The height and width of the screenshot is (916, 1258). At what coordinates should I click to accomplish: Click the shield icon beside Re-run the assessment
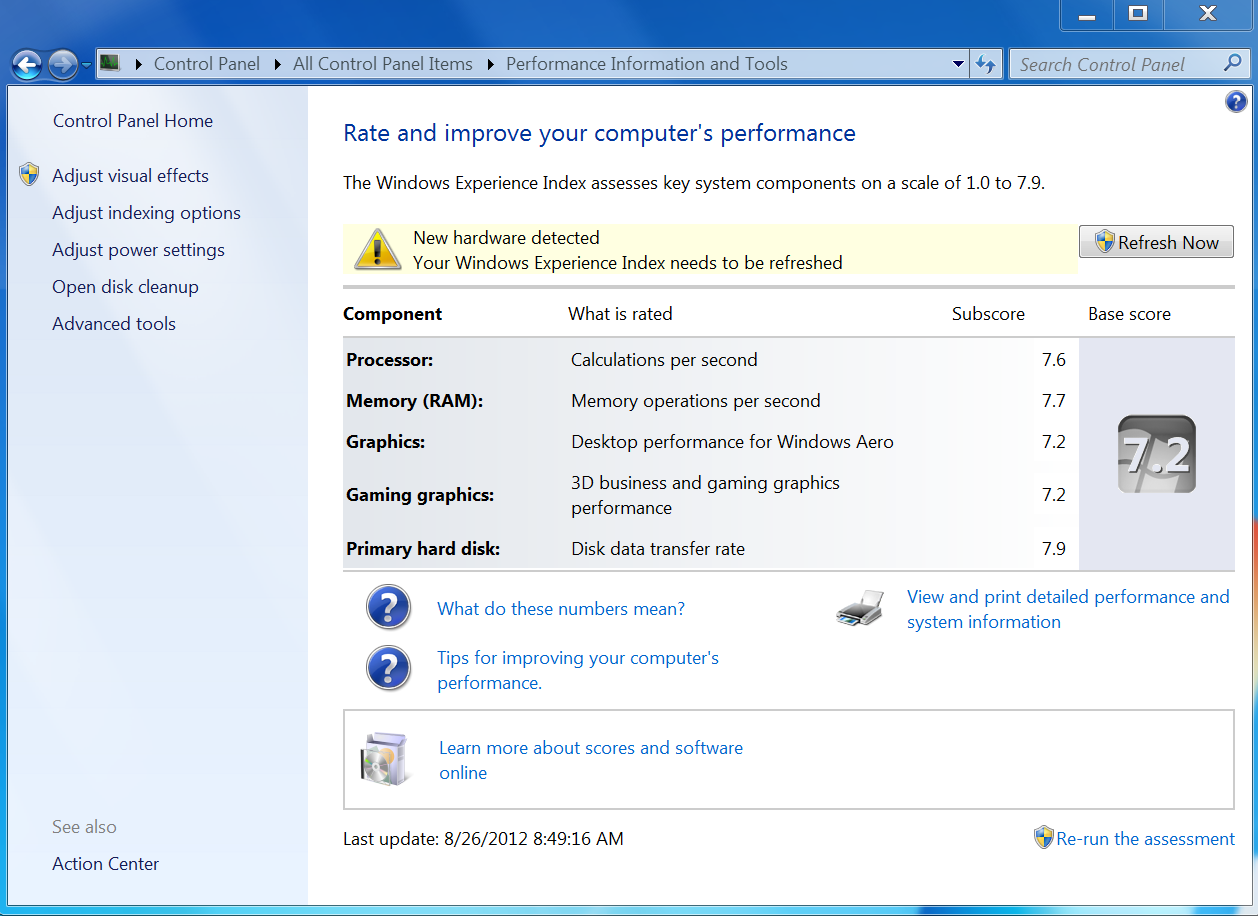tap(1044, 837)
